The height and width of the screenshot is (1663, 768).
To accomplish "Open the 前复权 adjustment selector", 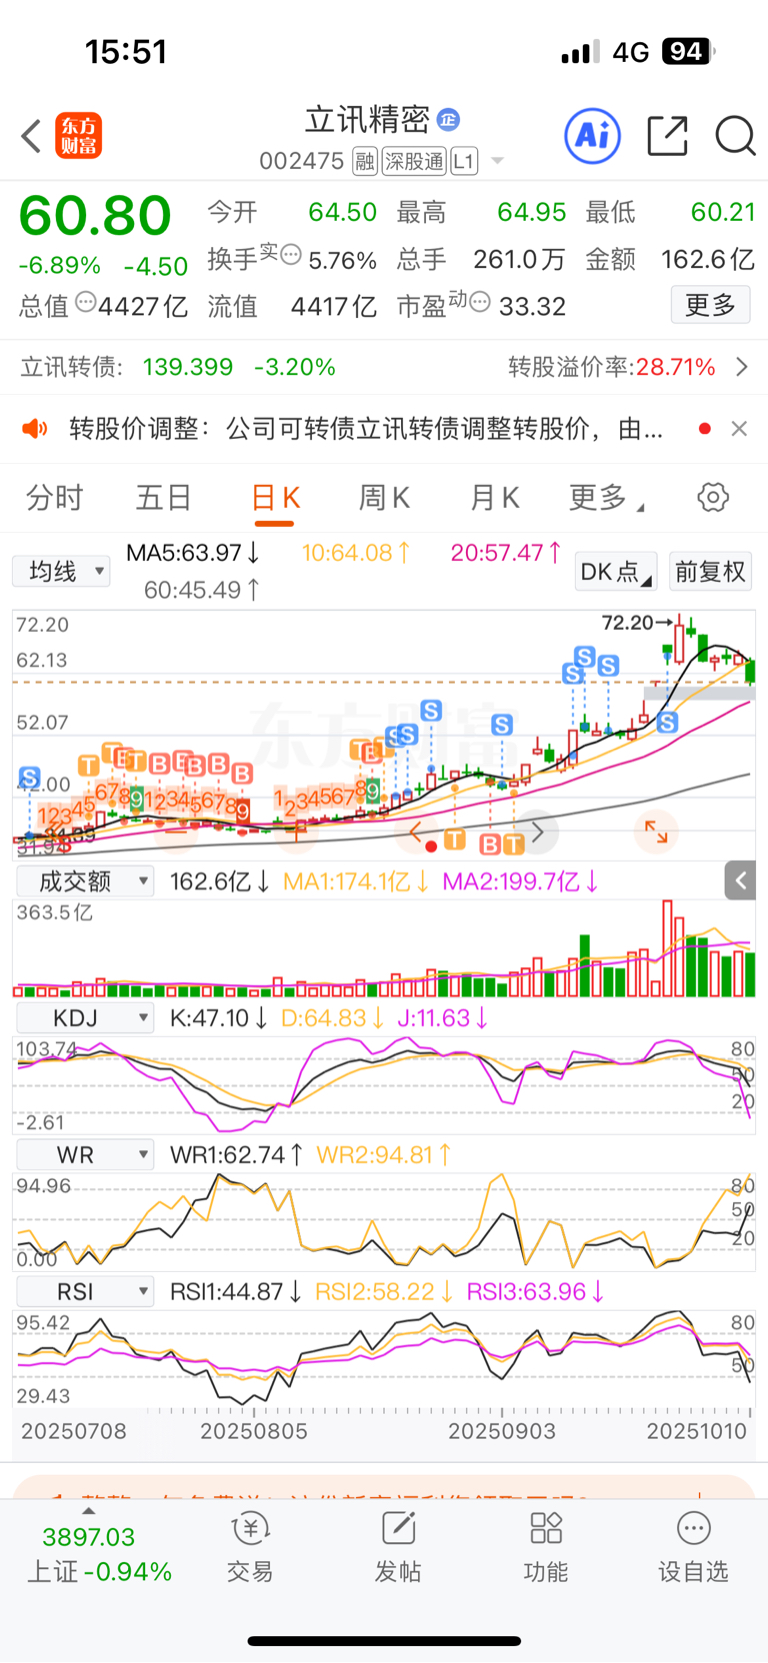I will click(x=710, y=572).
